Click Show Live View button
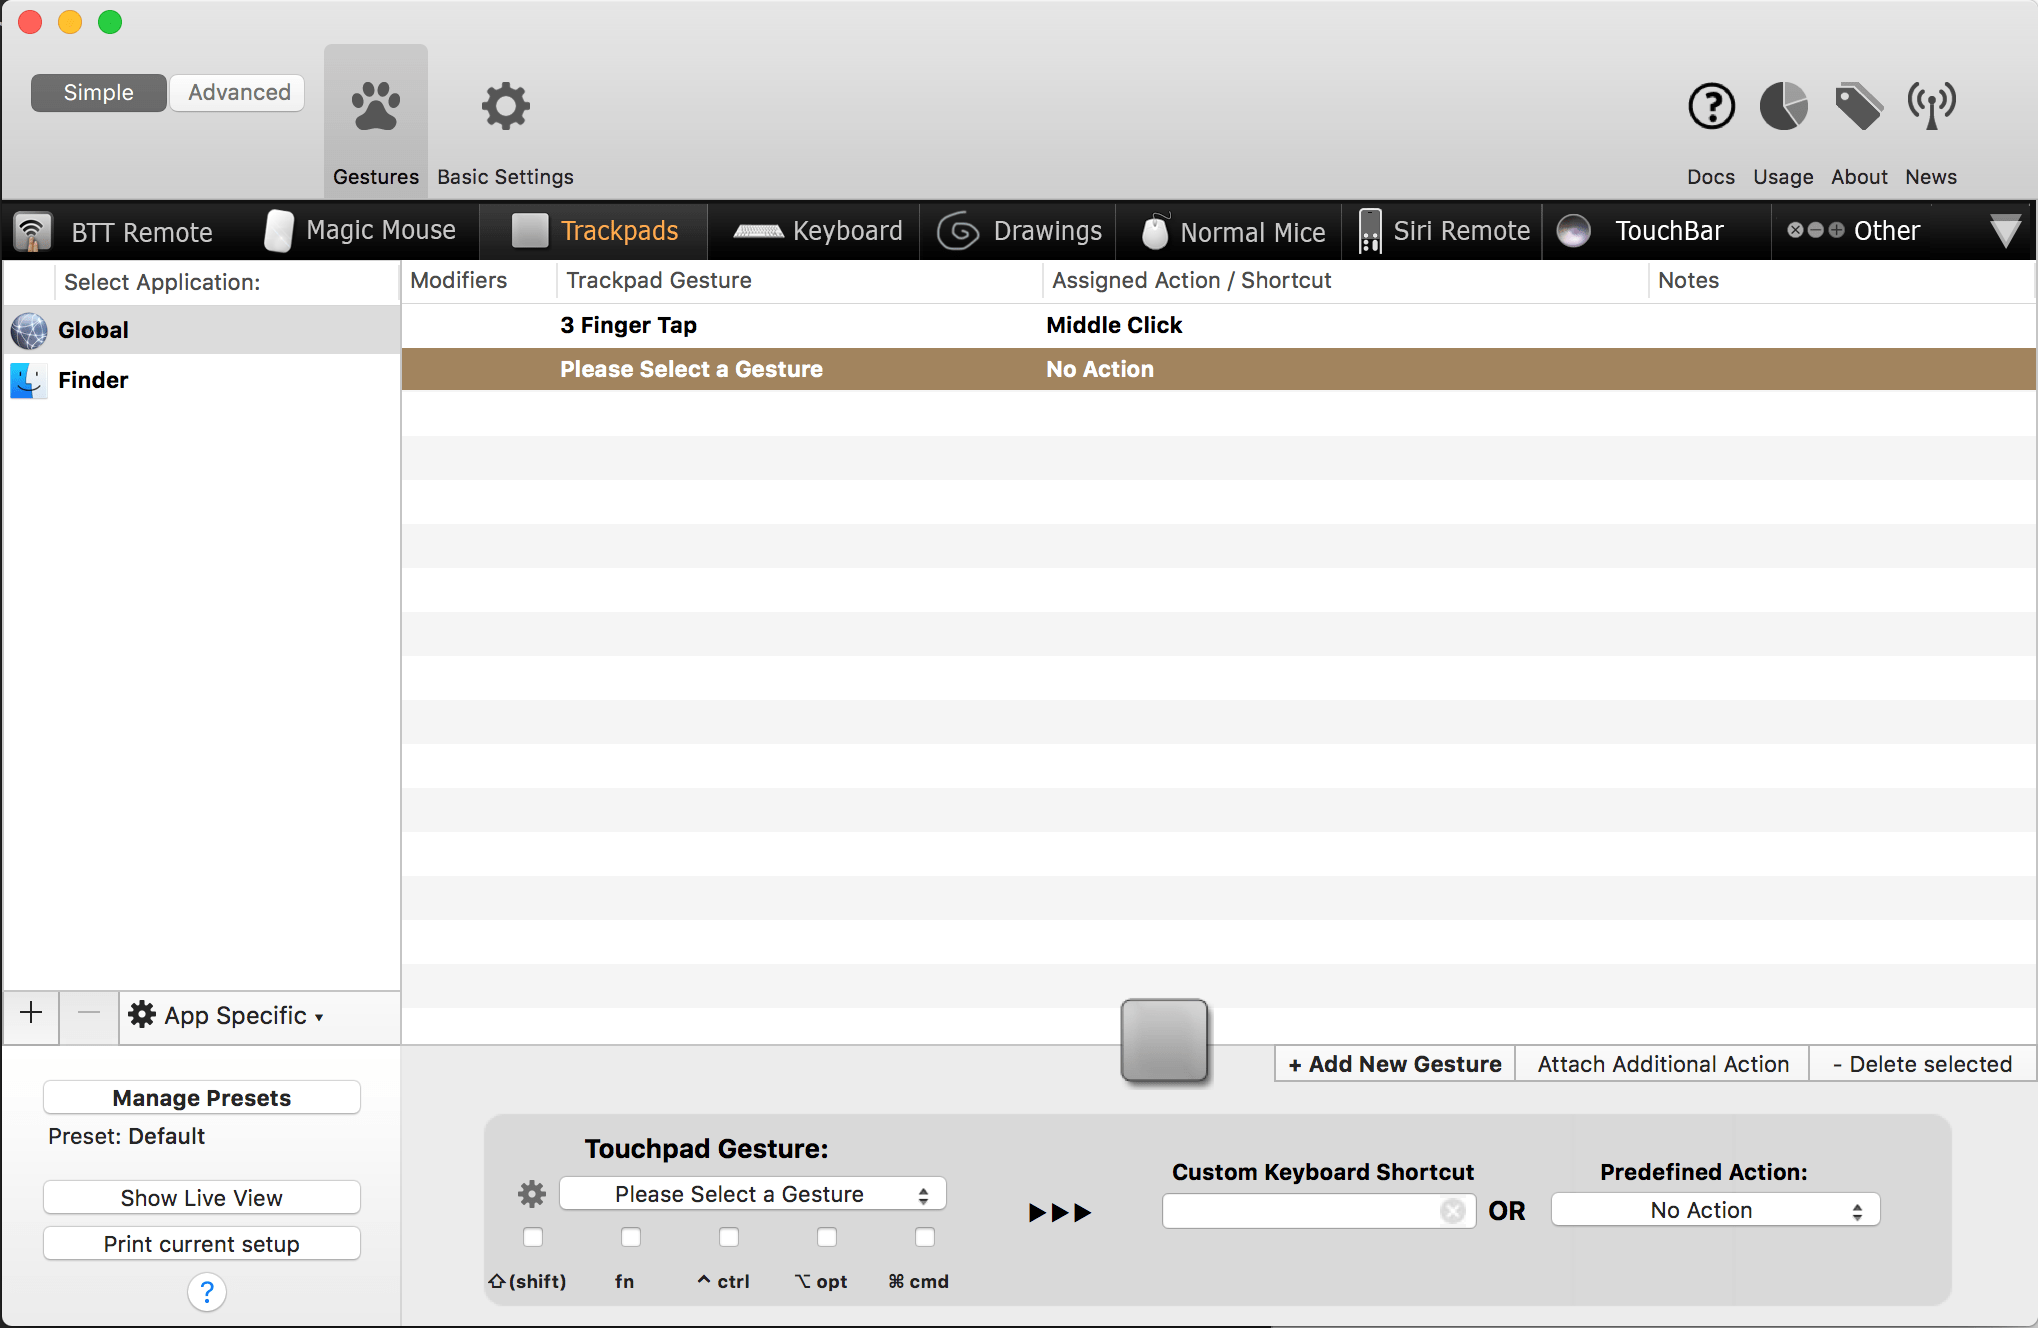The width and height of the screenshot is (2038, 1328). point(202,1197)
